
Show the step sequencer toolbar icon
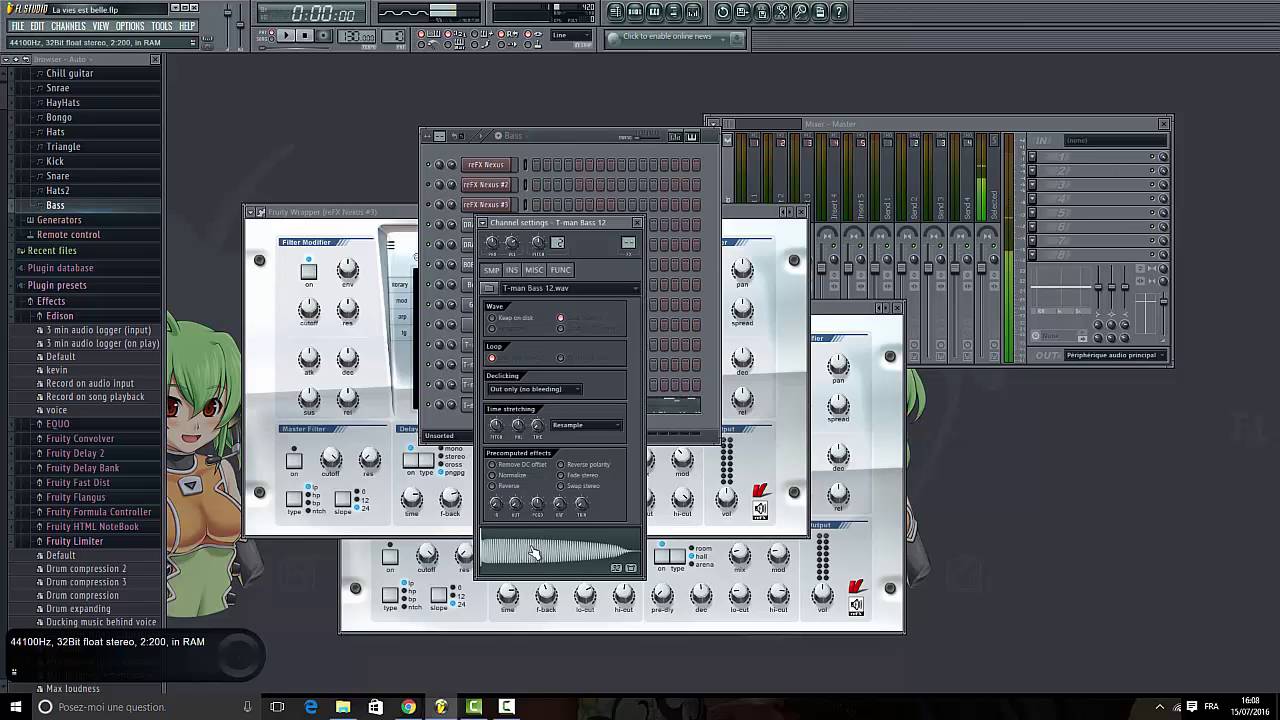click(635, 12)
